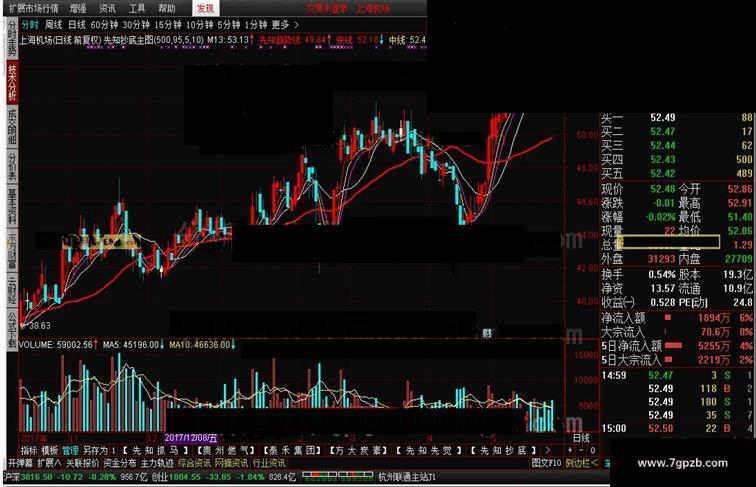756x487 pixels.
Task: Select the 分时 period tab
Action: (x=29, y=25)
